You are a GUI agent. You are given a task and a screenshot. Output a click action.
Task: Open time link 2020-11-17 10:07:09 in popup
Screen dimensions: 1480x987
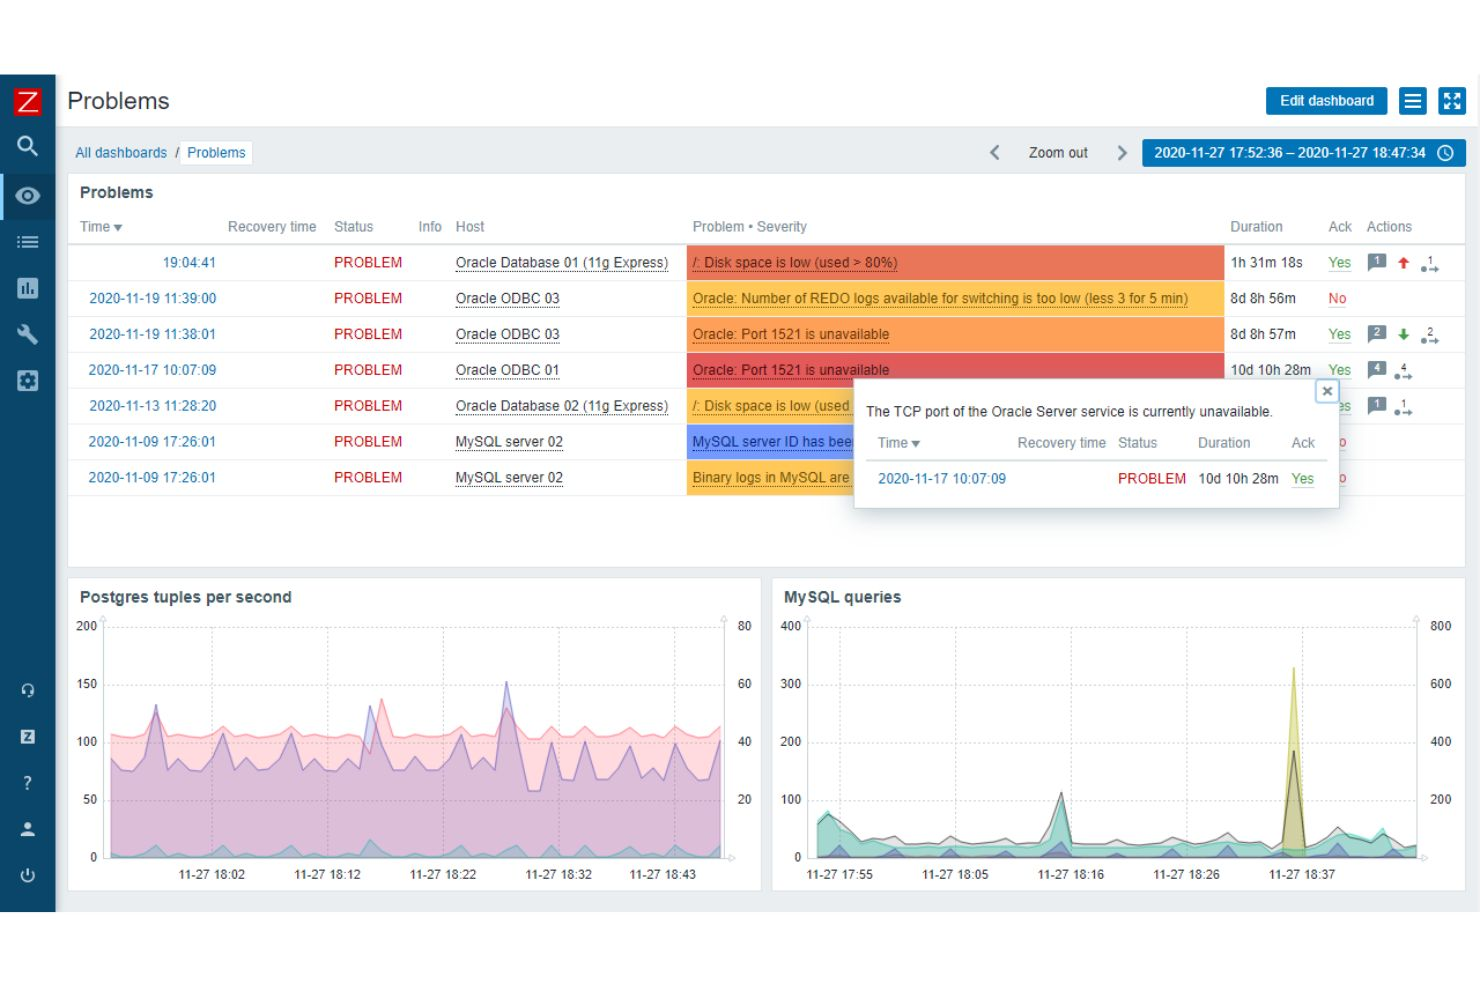942,479
